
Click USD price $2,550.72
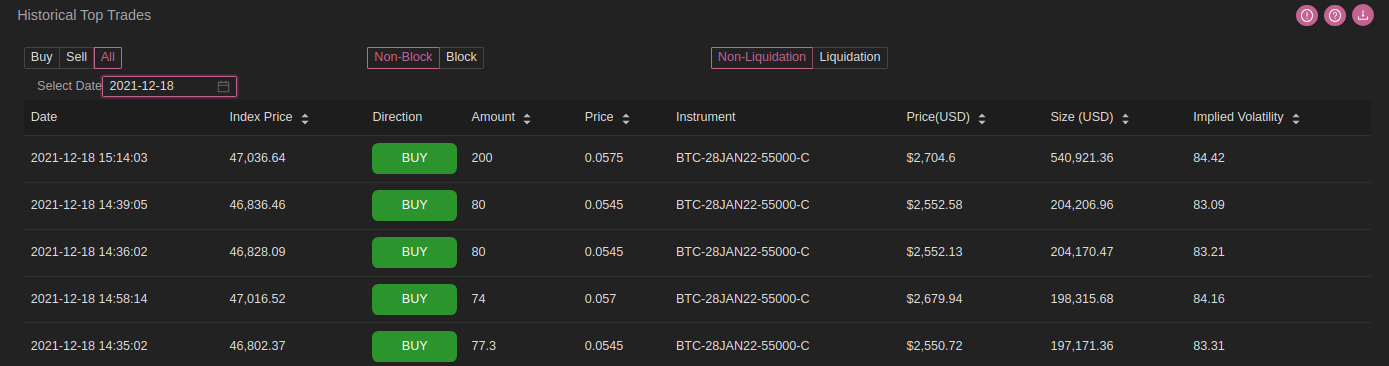pos(934,346)
